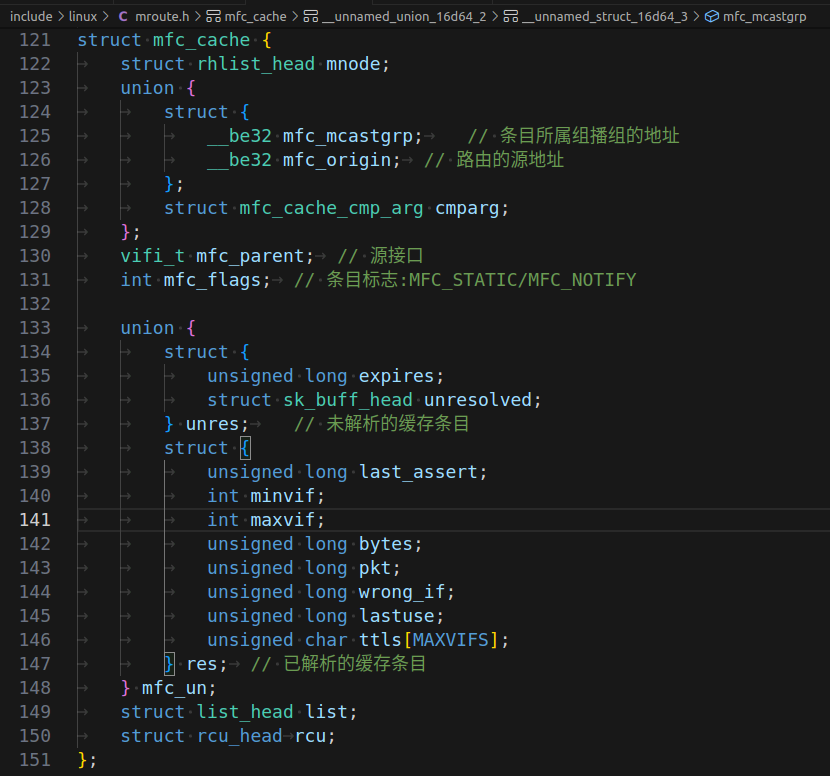Image resolution: width=830 pixels, height=776 pixels.
Task: Click 'vifi_t' type on line 130
Action: coord(152,256)
